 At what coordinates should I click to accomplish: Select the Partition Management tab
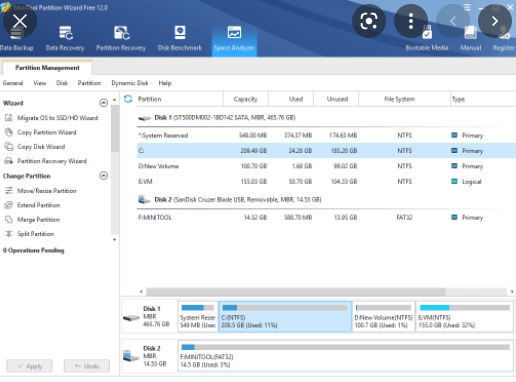(x=47, y=68)
